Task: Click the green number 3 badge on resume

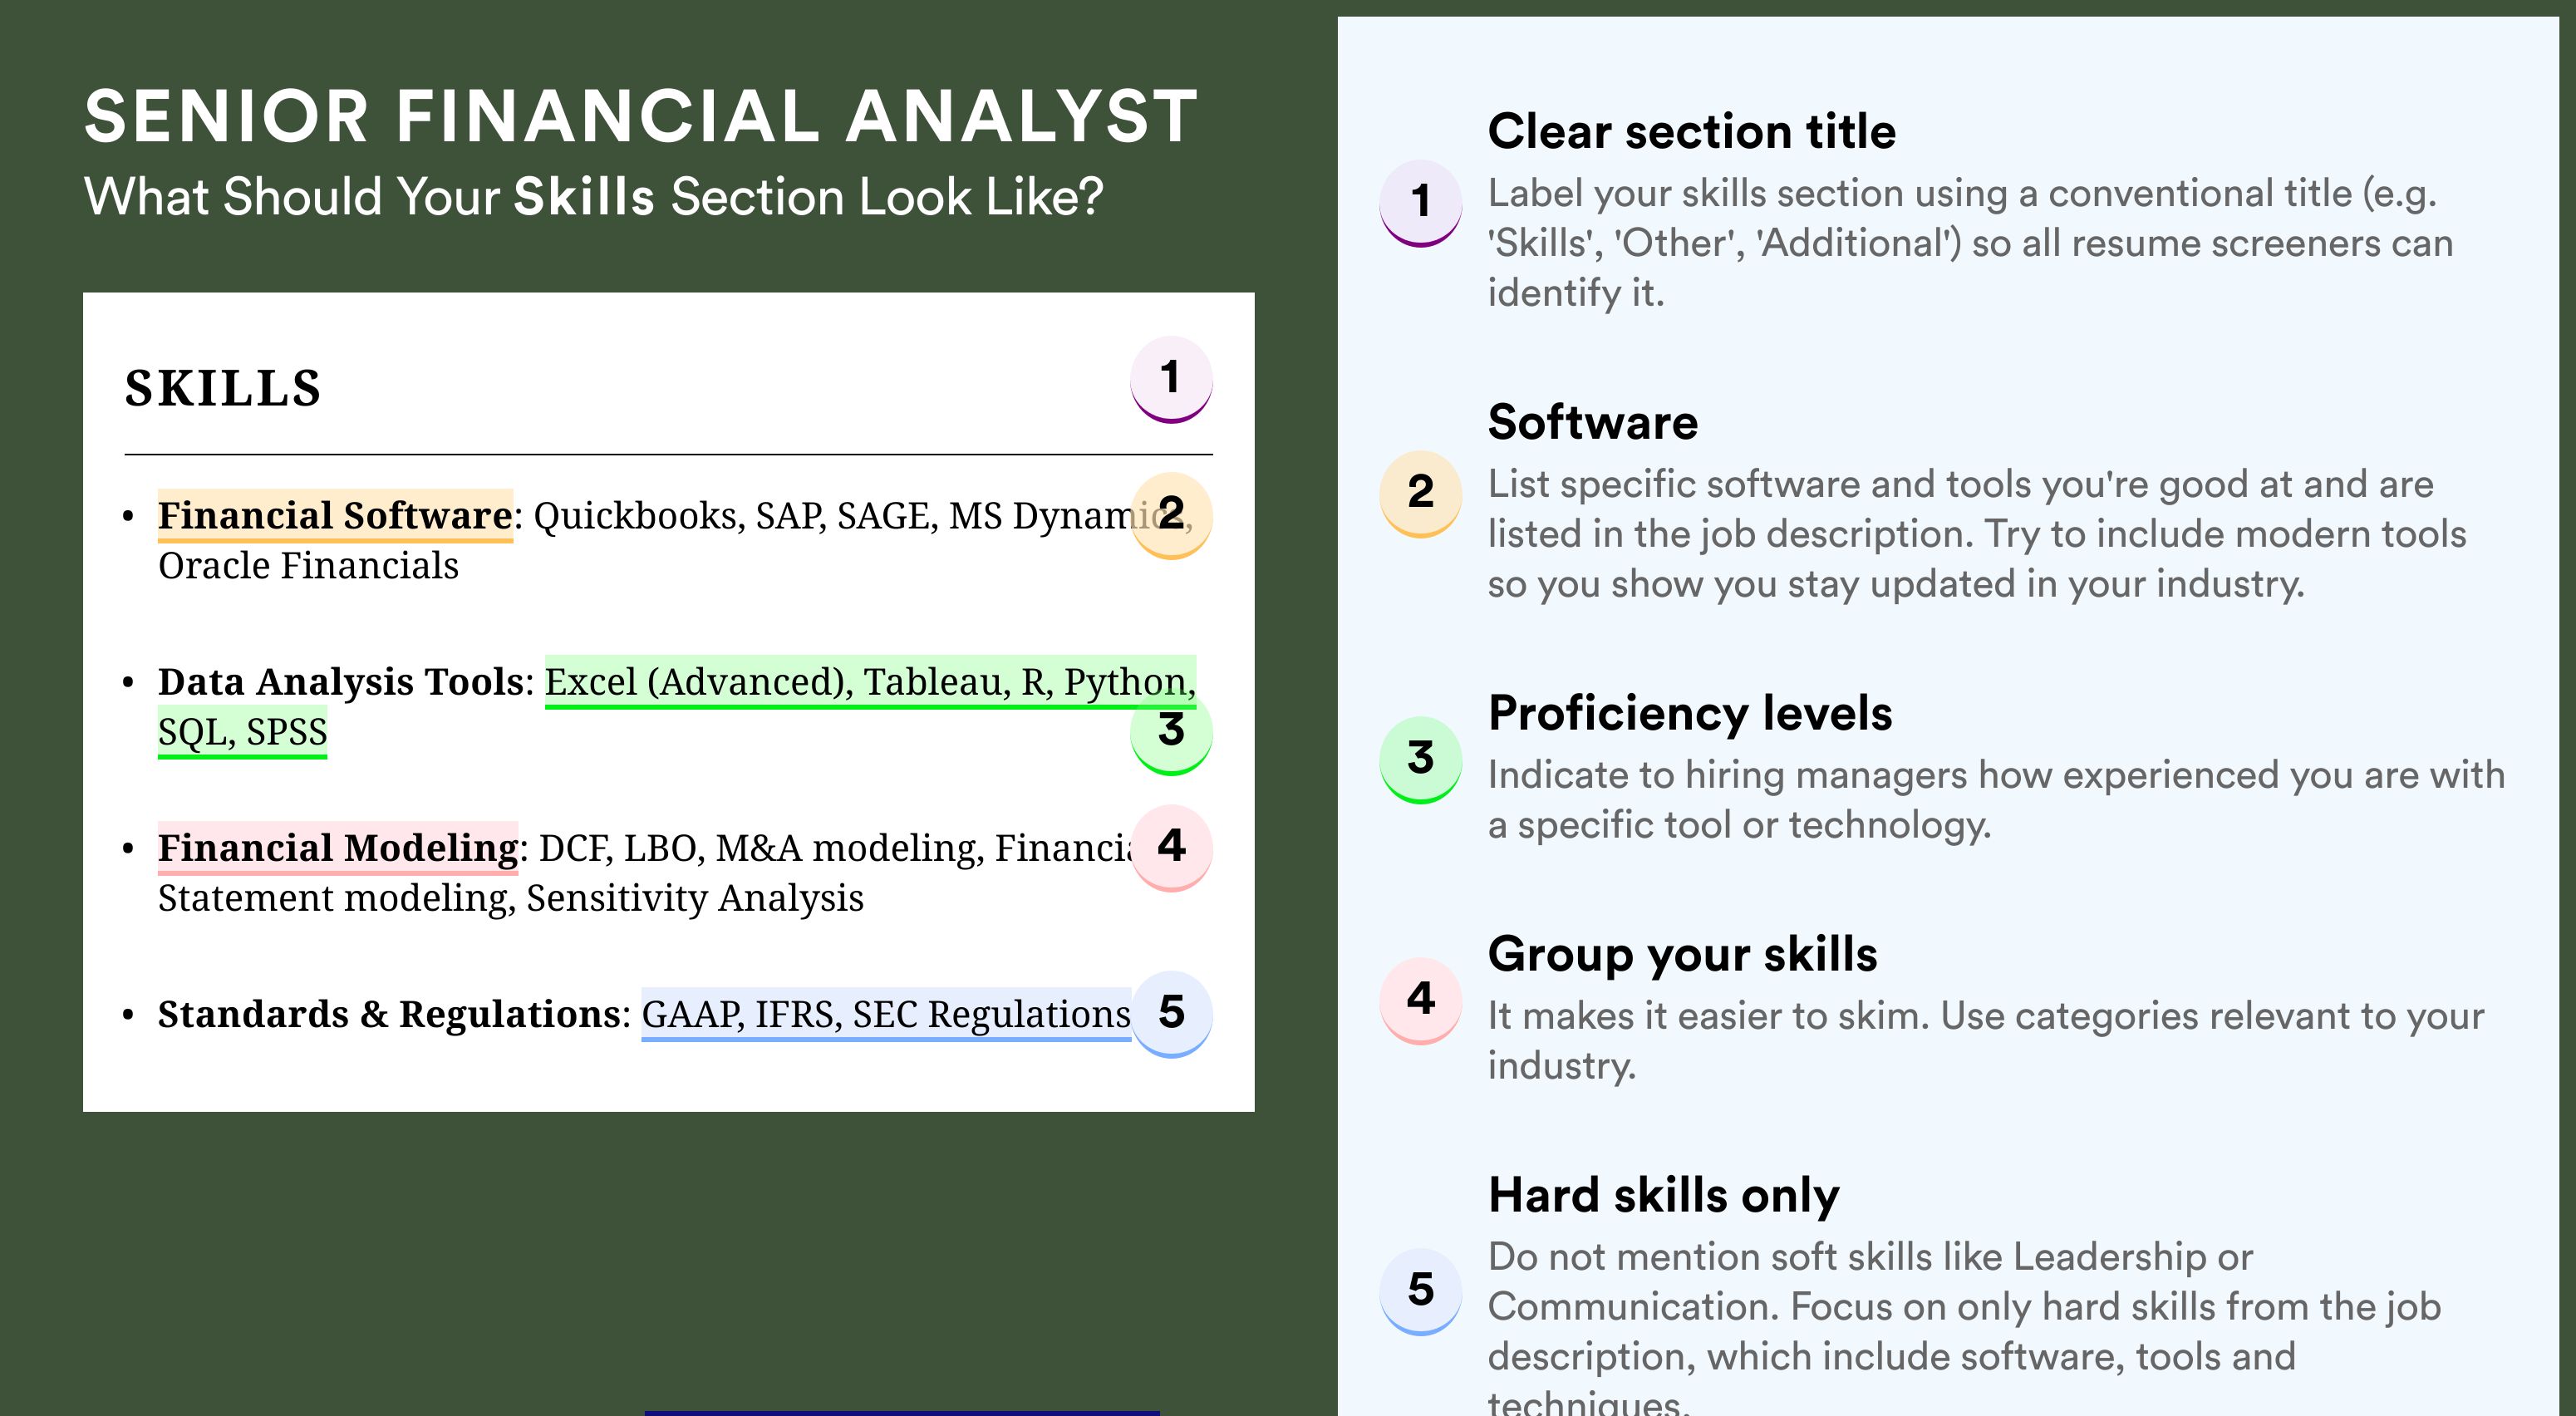Action: coord(1171,732)
